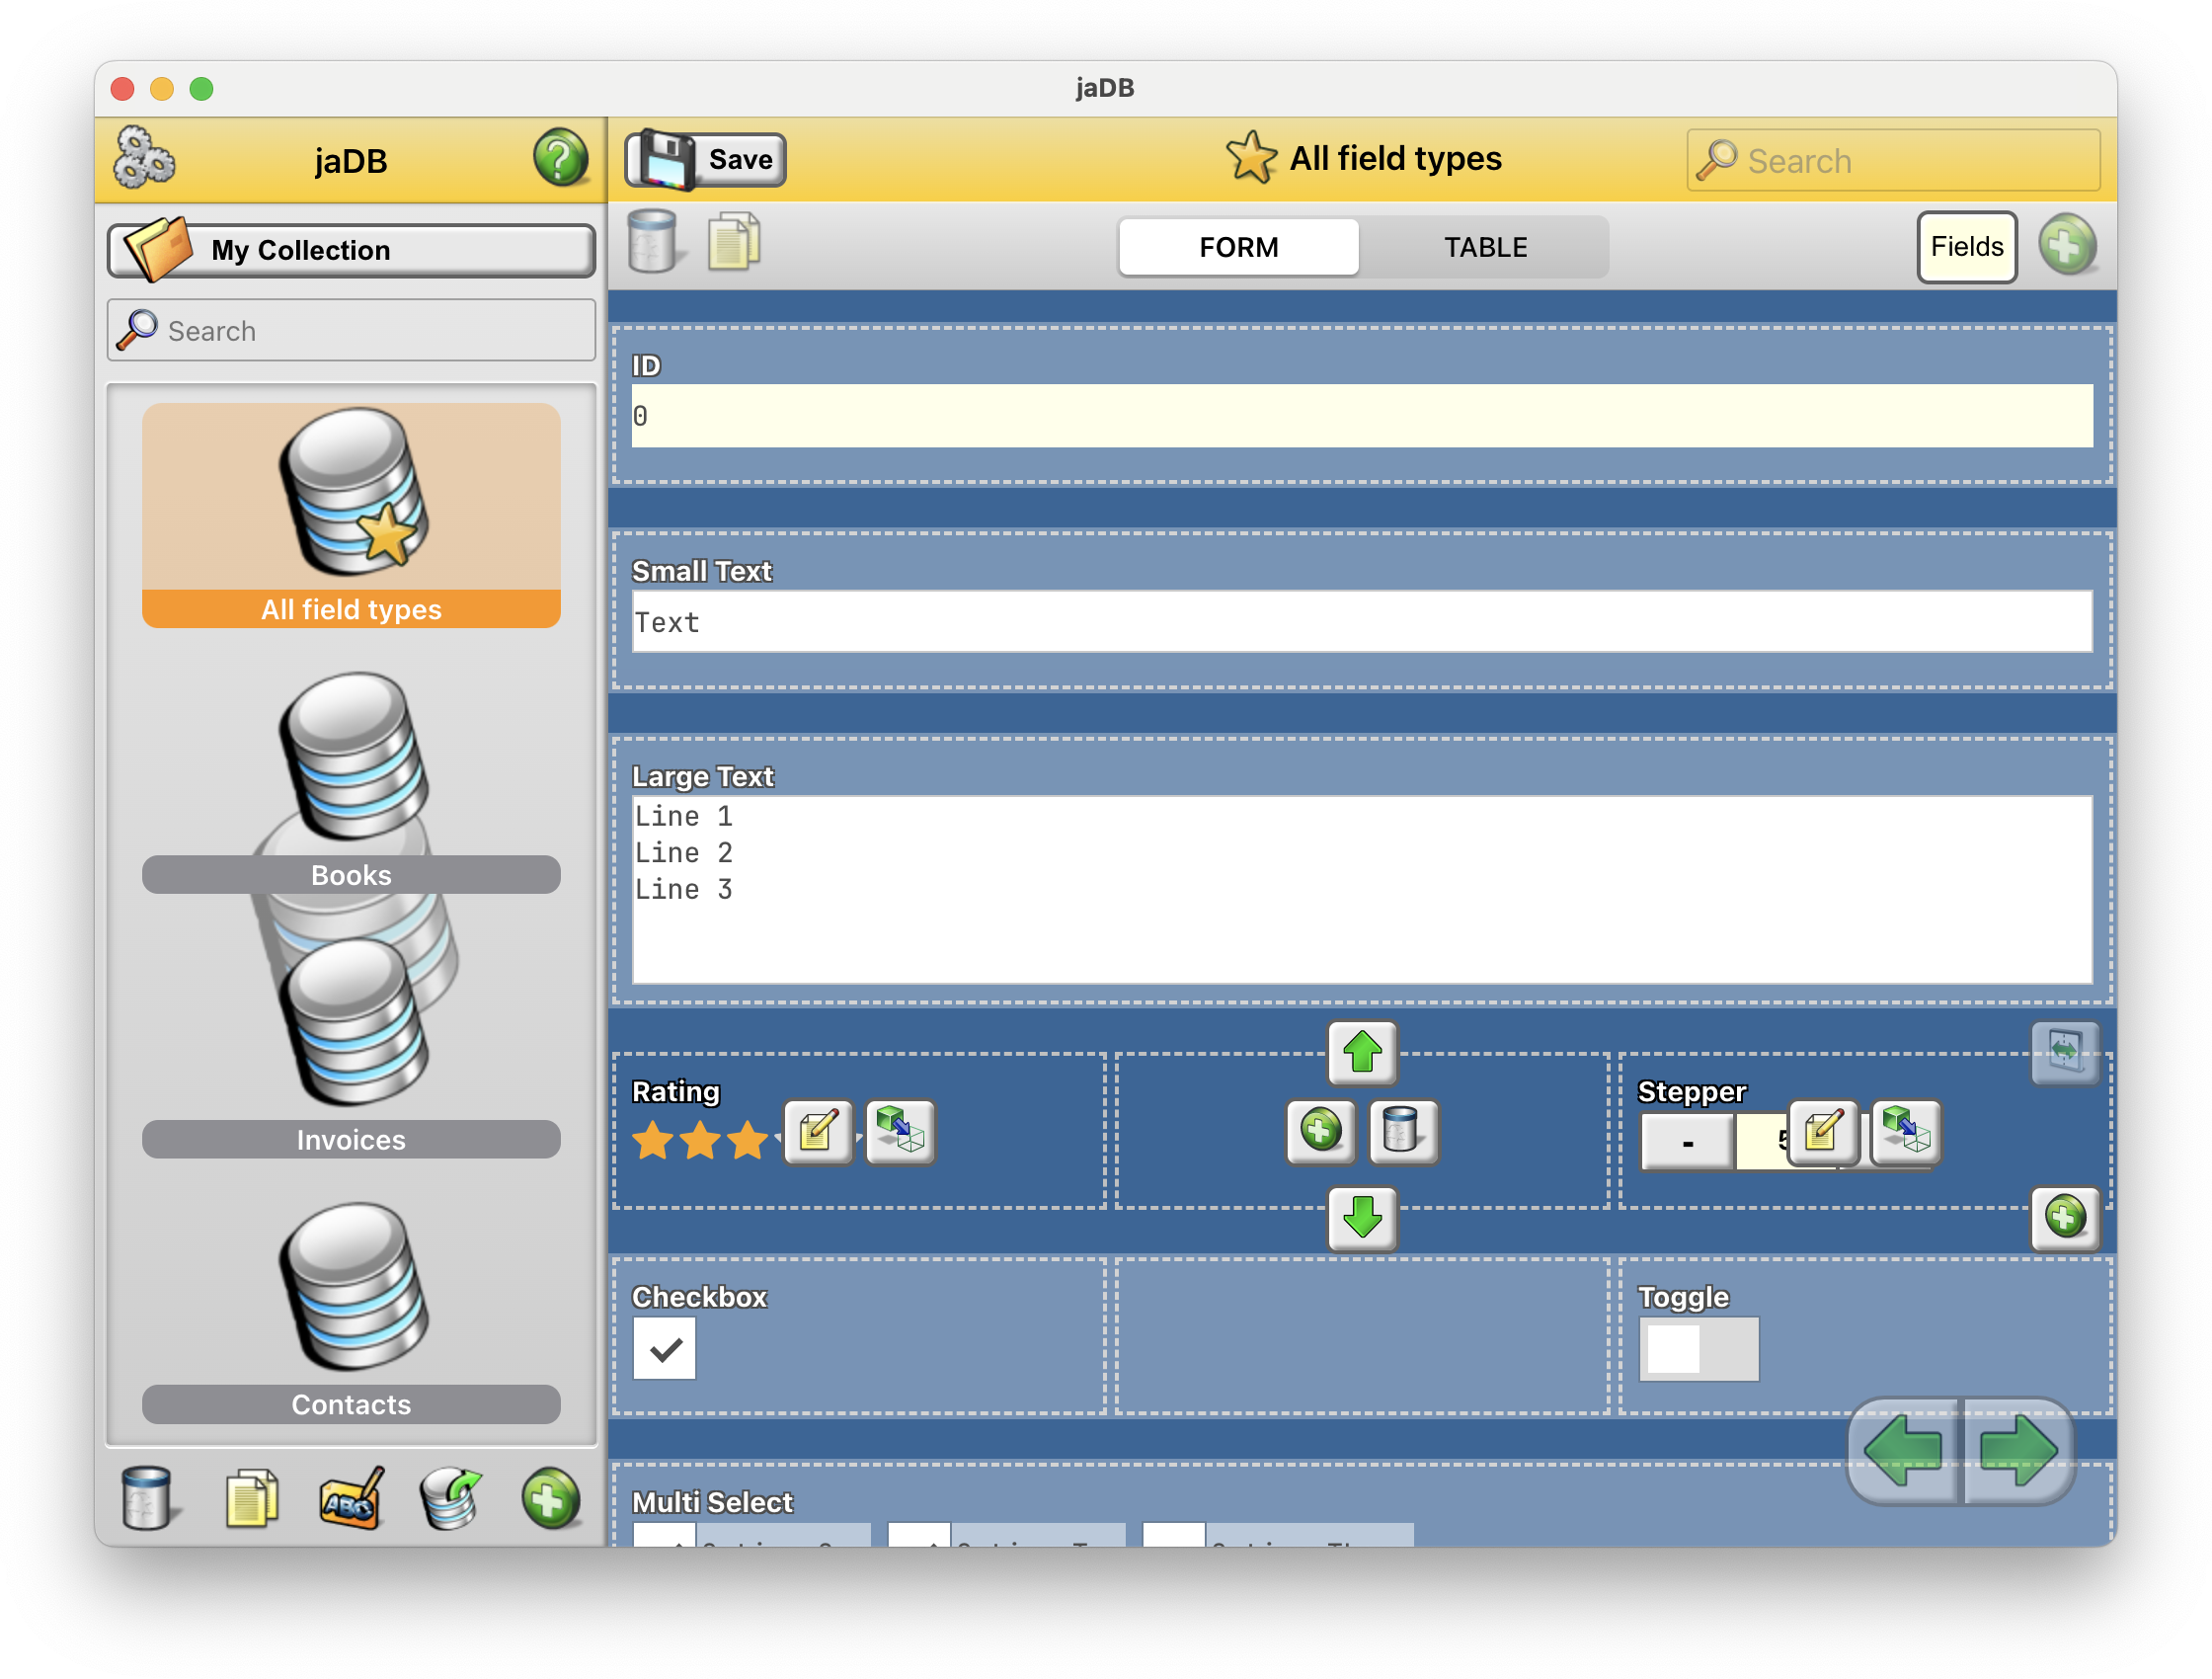
Task: Set Rating to three stars
Action: tap(747, 1139)
